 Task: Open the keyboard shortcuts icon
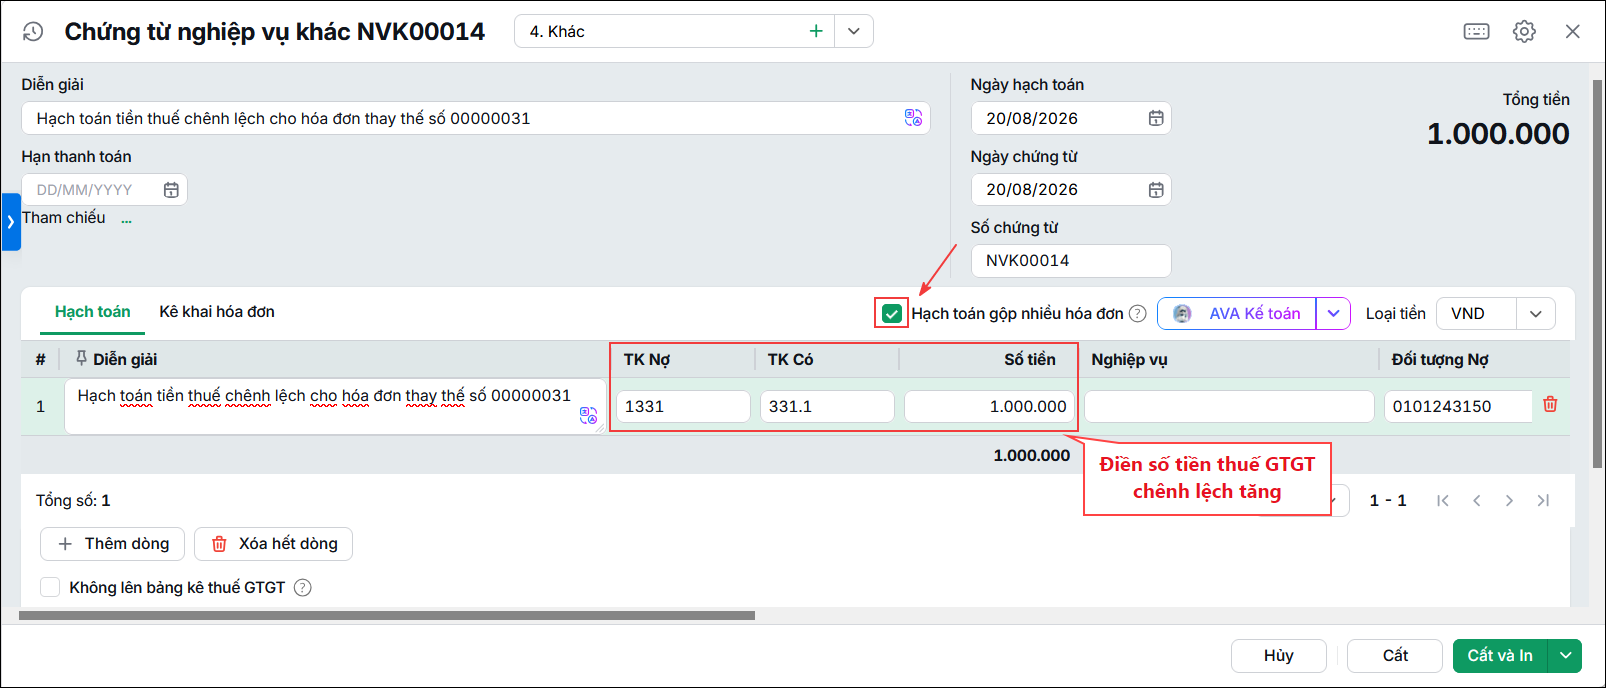click(1476, 32)
